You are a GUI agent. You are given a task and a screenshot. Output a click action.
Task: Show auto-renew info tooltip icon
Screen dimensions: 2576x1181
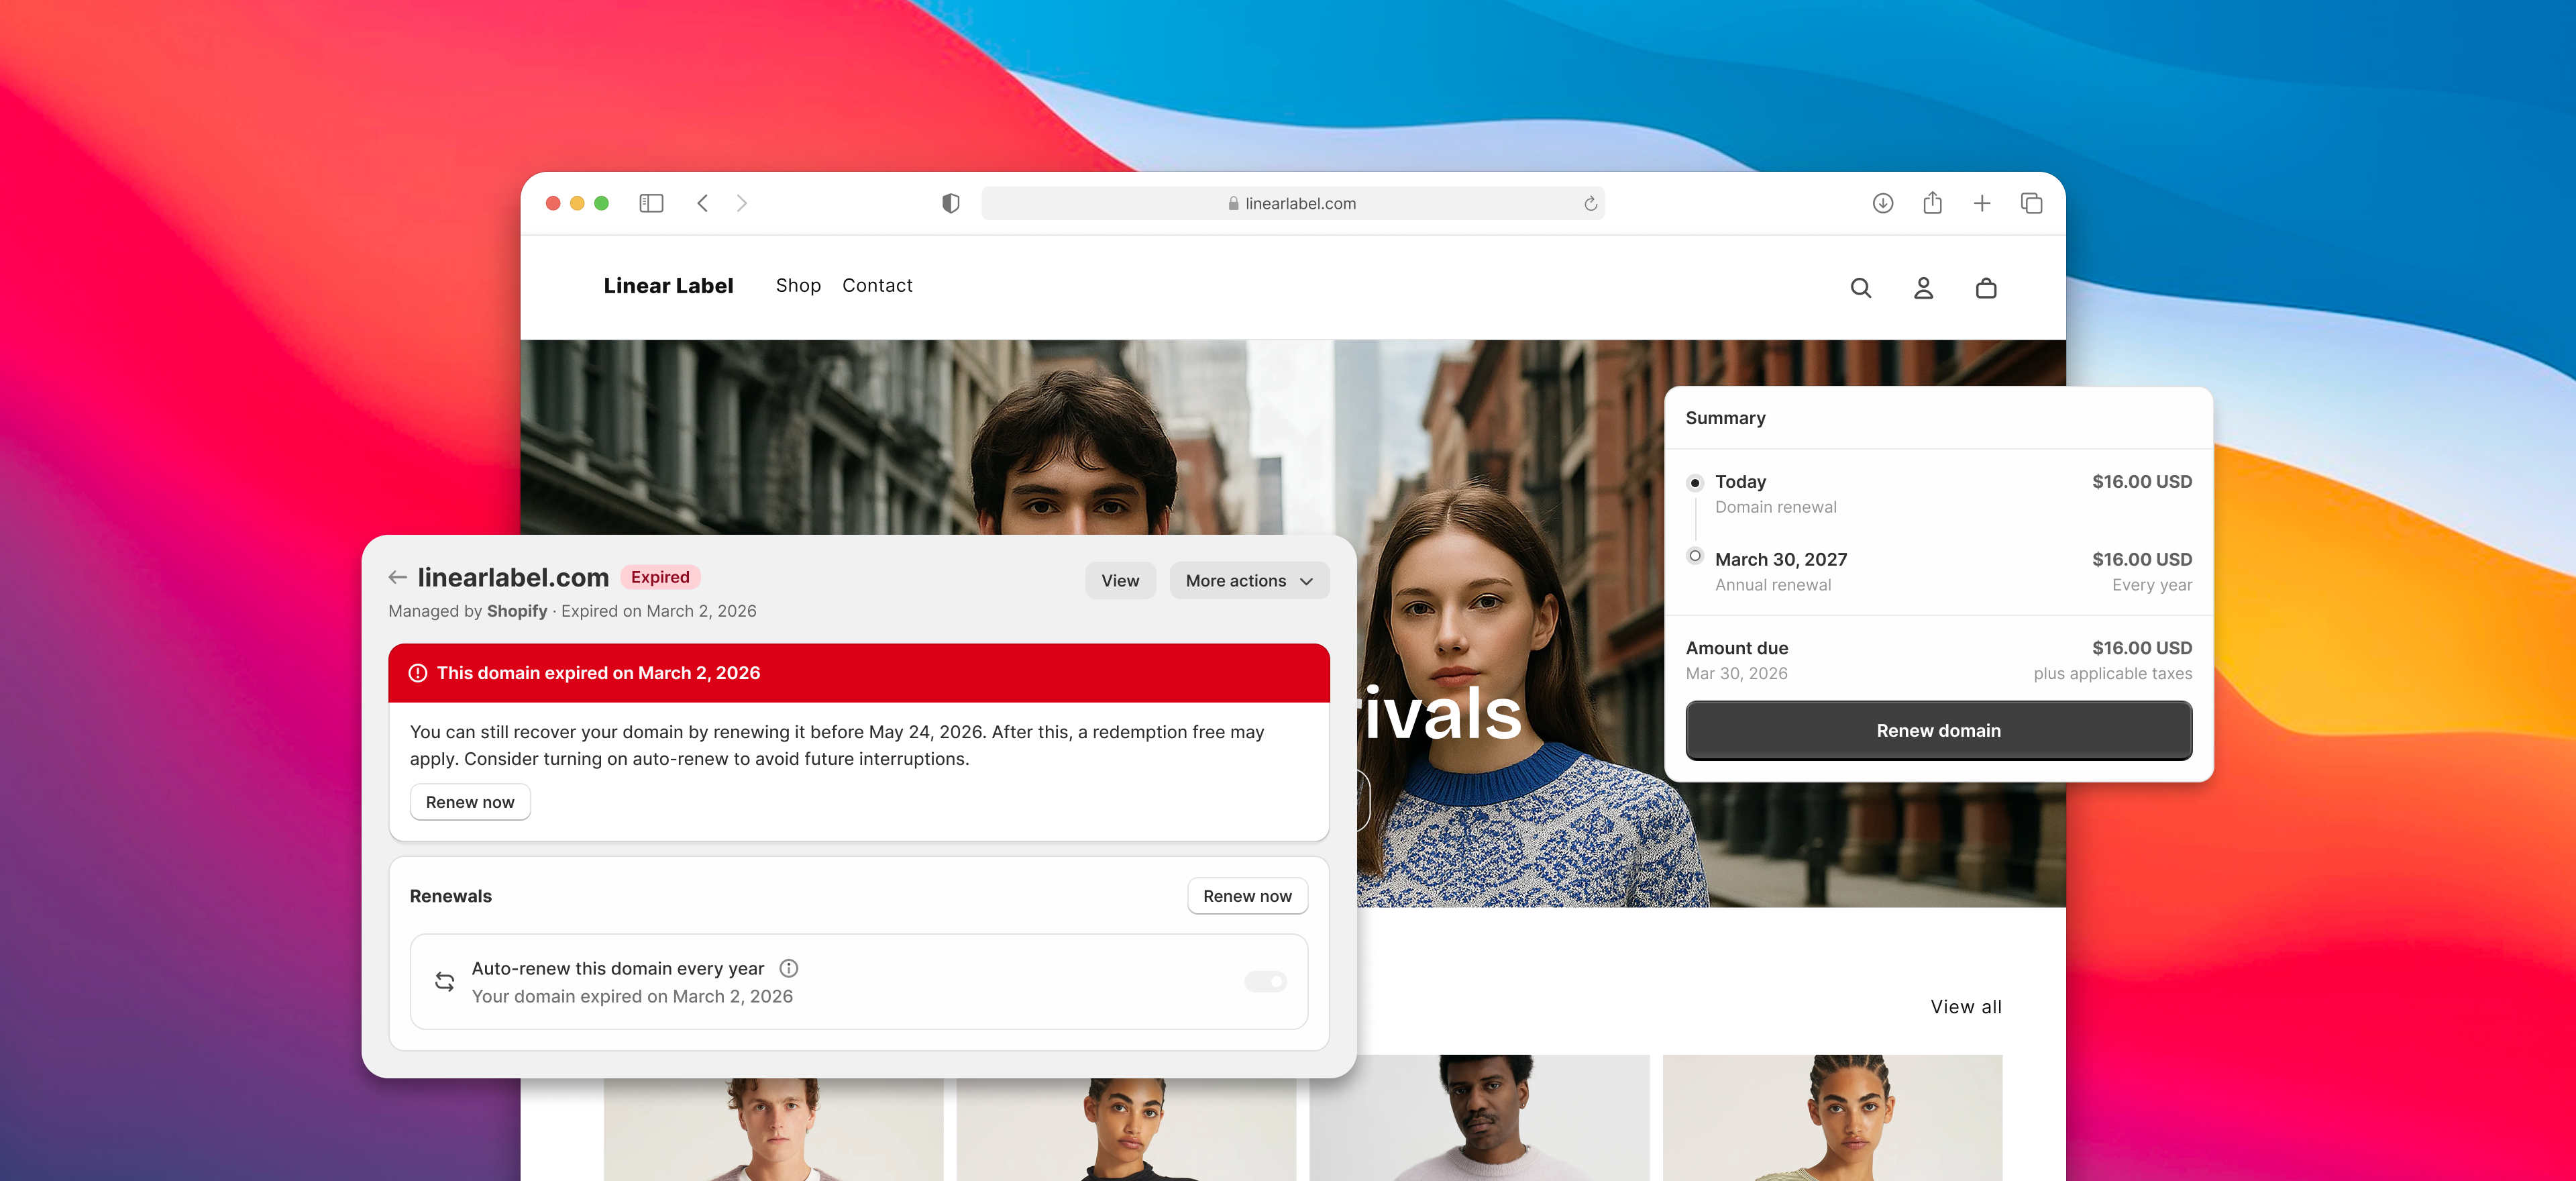[x=788, y=968]
